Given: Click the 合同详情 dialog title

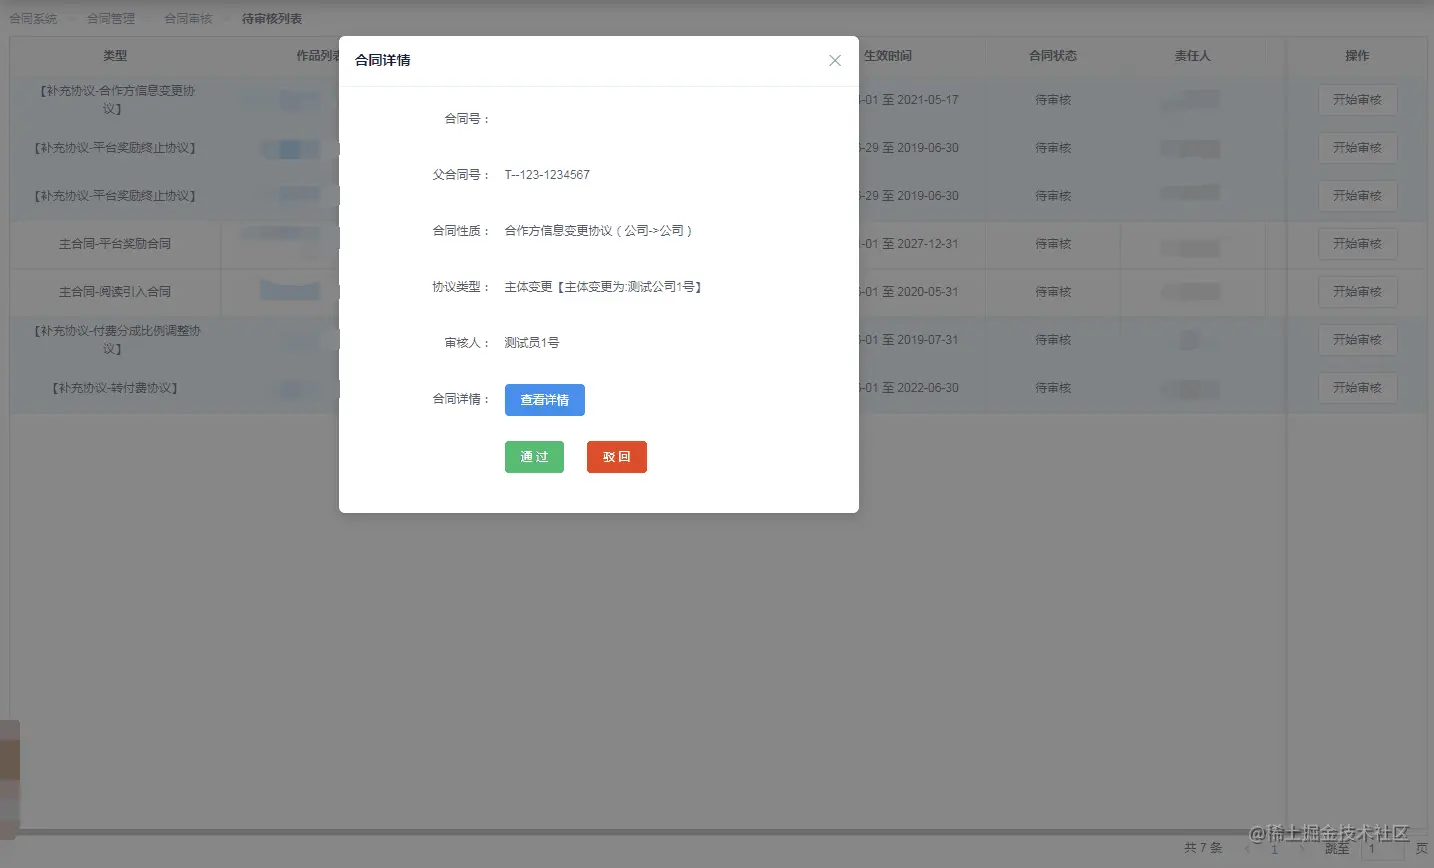Looking at the screenshot, I should (383, 60).
